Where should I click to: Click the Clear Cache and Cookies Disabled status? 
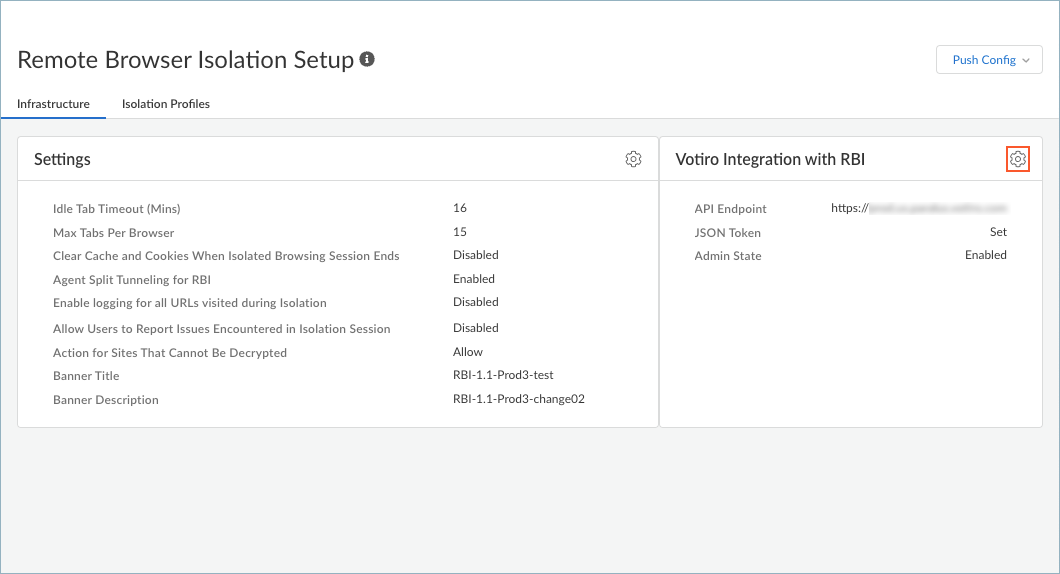476,255
